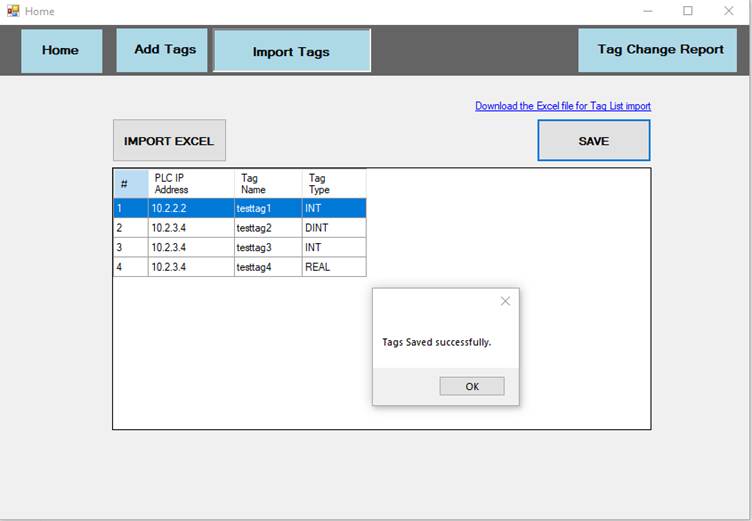Open the Home tab
This screenshot has width=752, height=521.
tap(61, 50)
